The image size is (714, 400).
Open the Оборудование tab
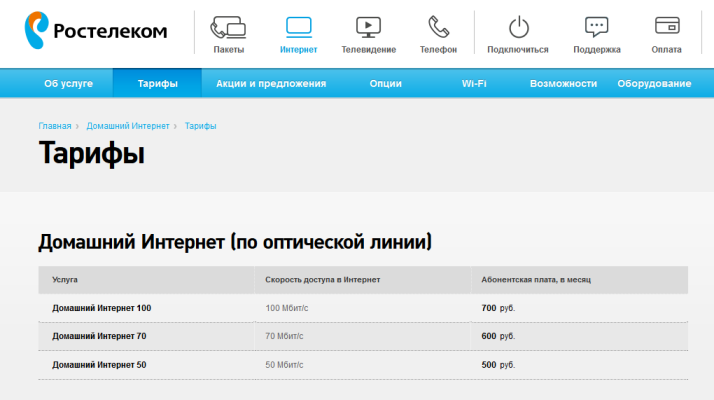click(x=654, y=84)
